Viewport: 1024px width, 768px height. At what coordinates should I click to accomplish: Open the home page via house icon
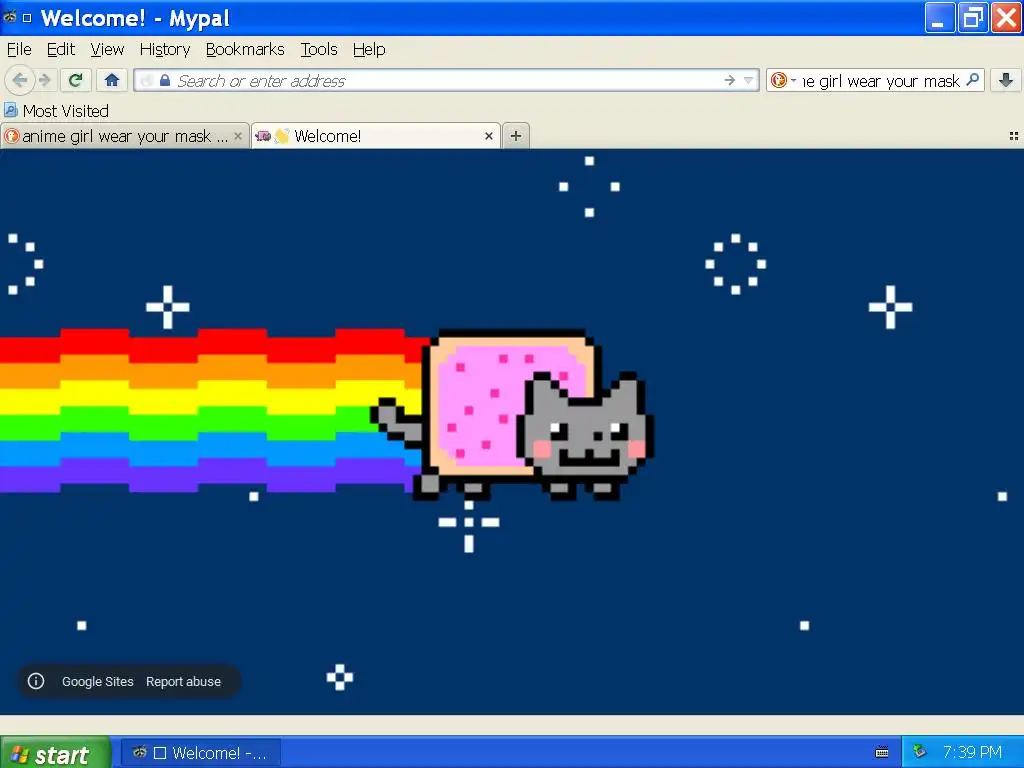tap(112, 80)
